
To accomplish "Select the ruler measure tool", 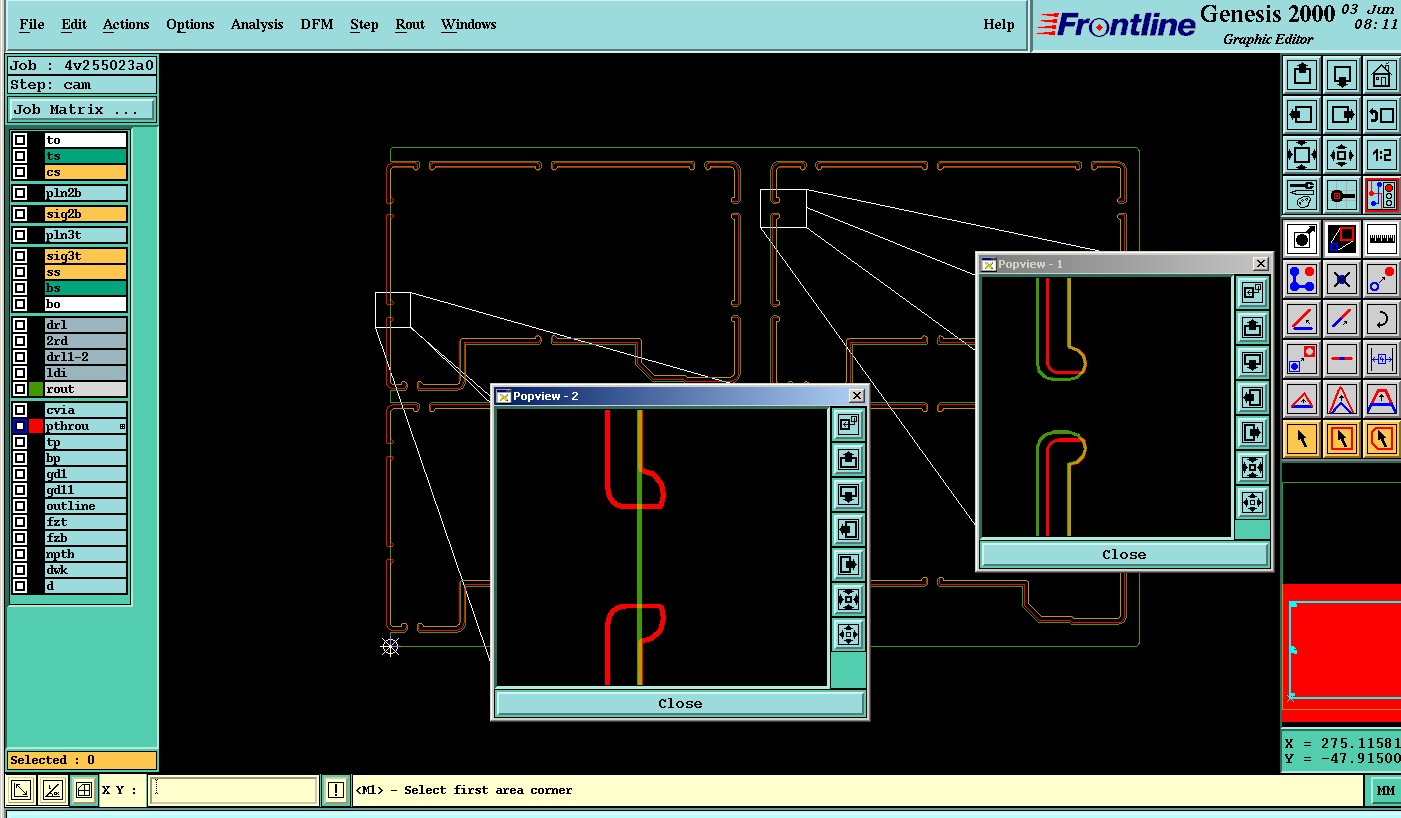I will 1381,239.
